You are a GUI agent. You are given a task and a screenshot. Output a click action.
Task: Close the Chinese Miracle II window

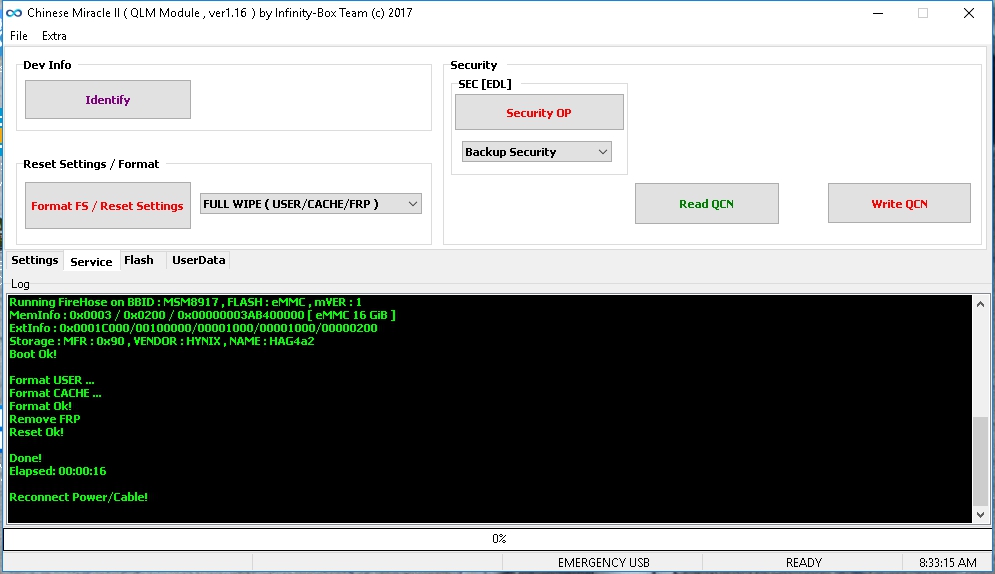point(969,13)
